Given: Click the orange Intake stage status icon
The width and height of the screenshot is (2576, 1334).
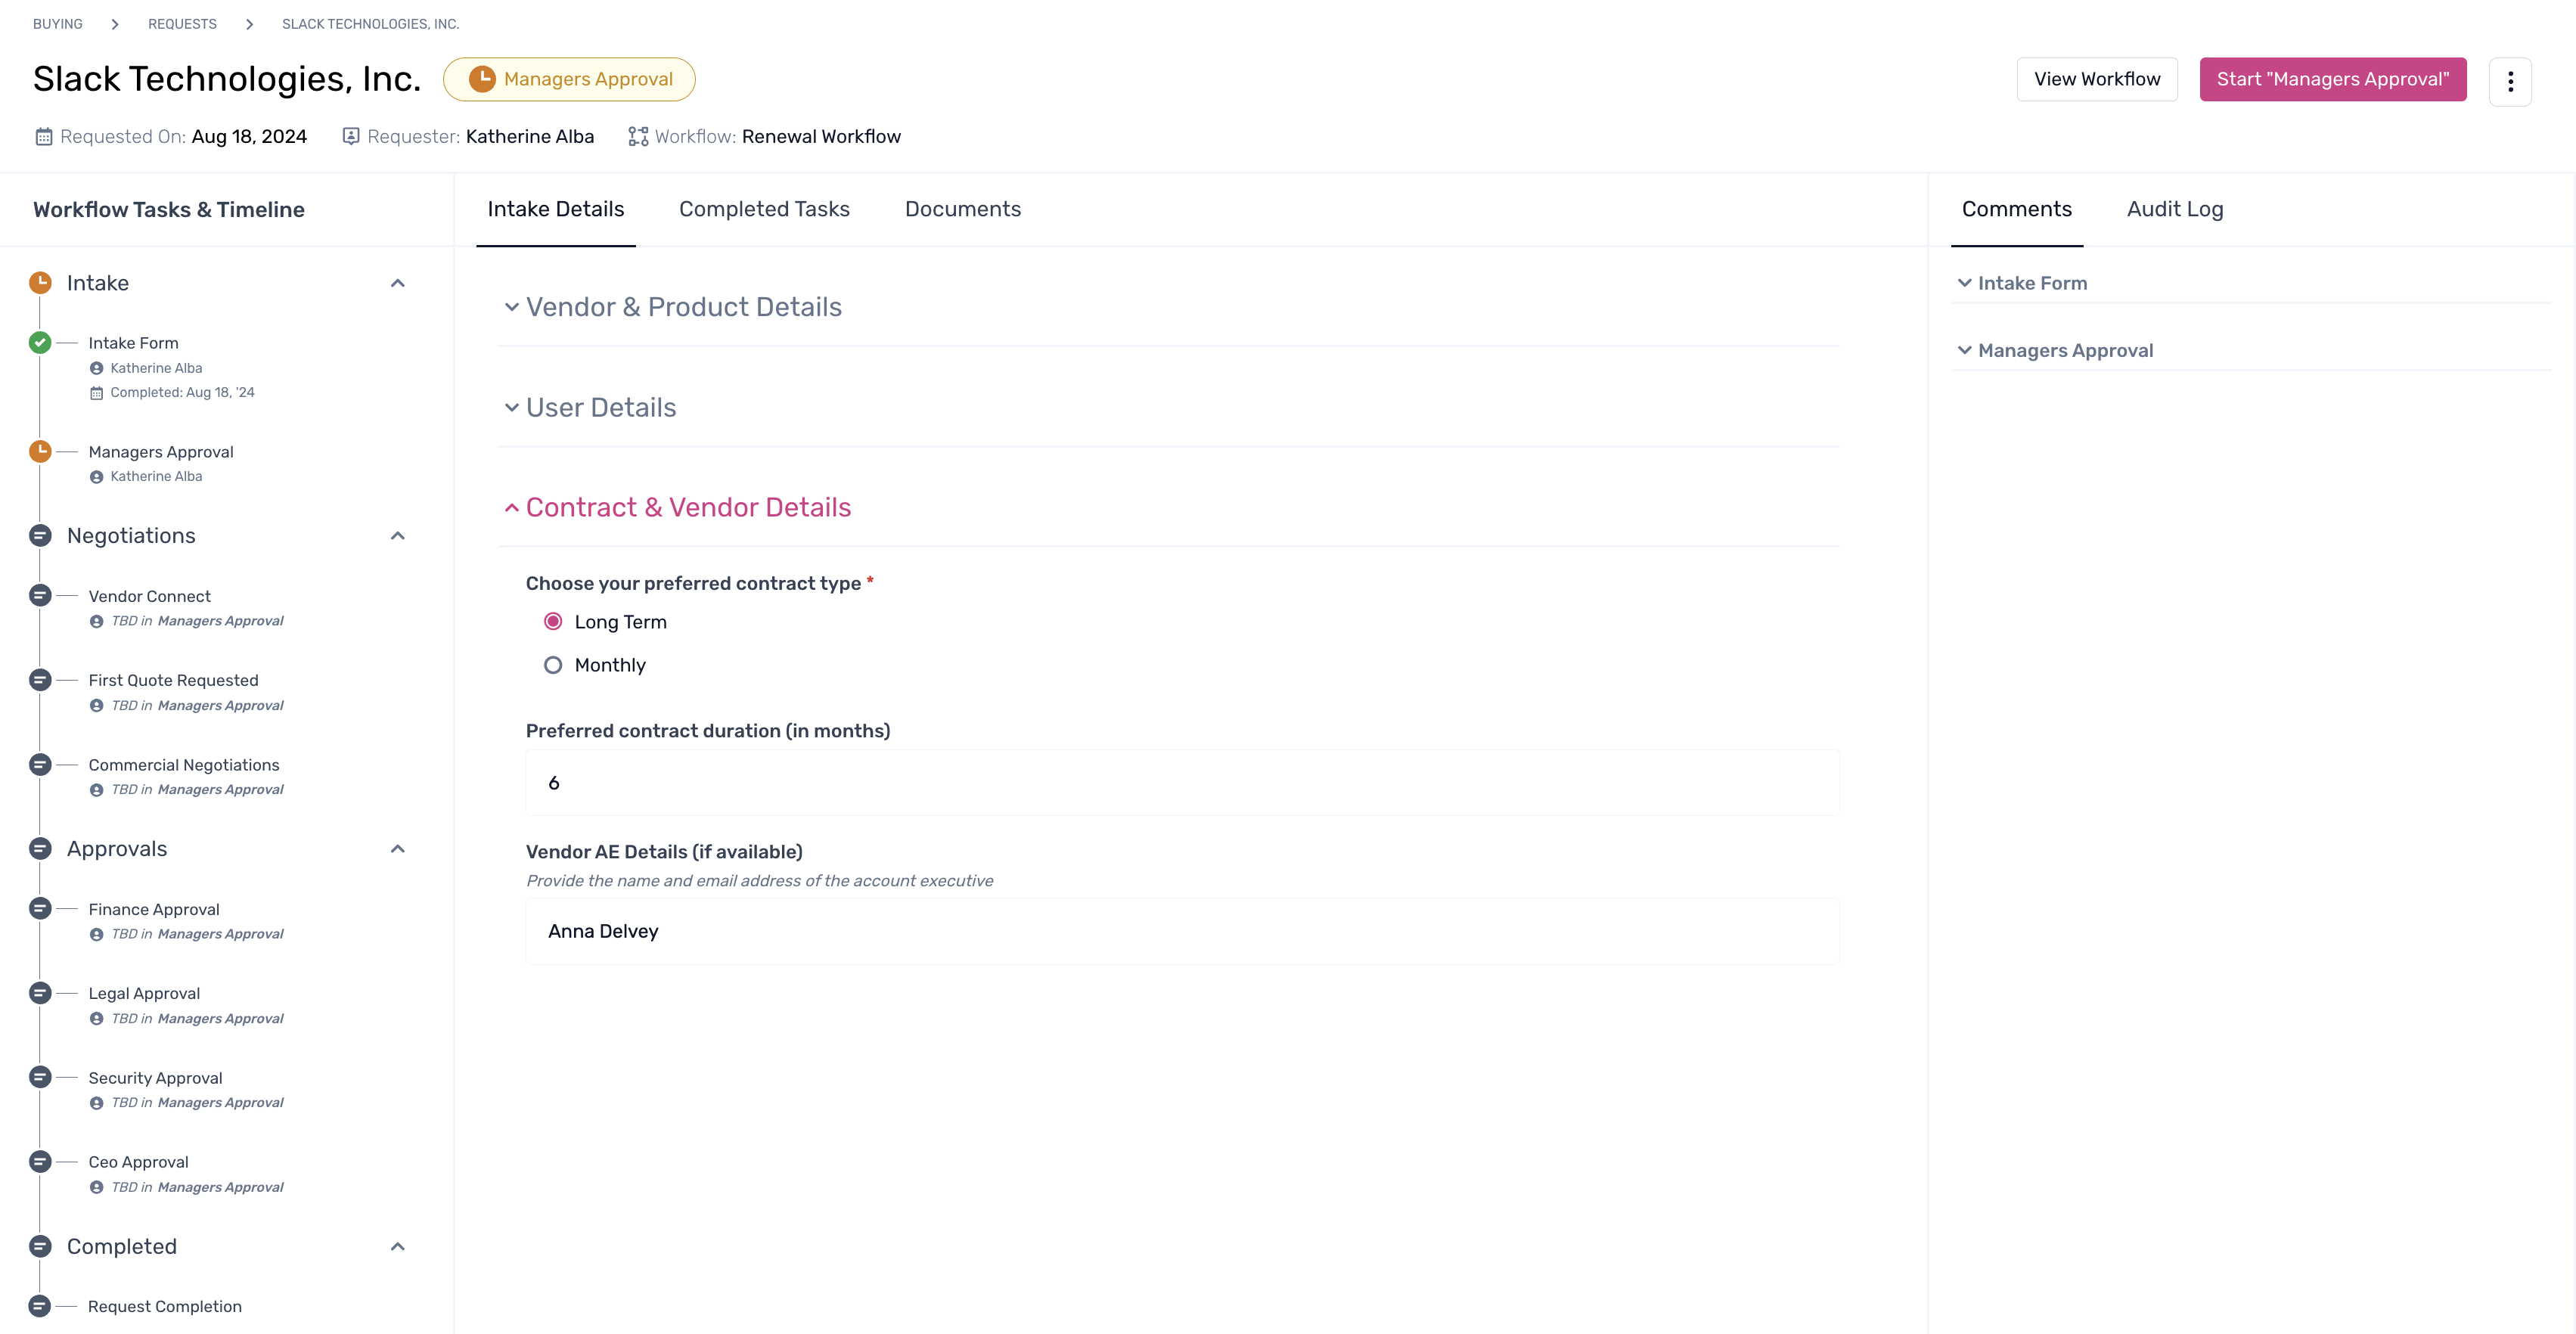Looking at the screenshot, I should [40, 283].
